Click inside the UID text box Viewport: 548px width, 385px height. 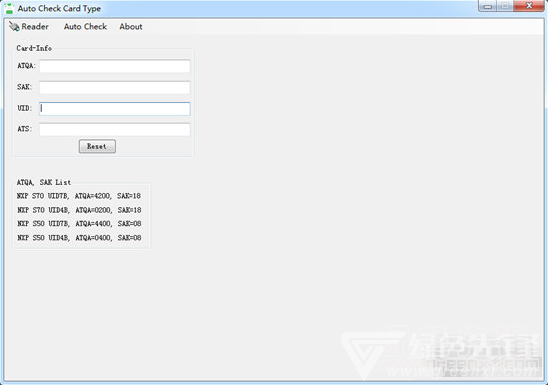[x=115, y=109]
